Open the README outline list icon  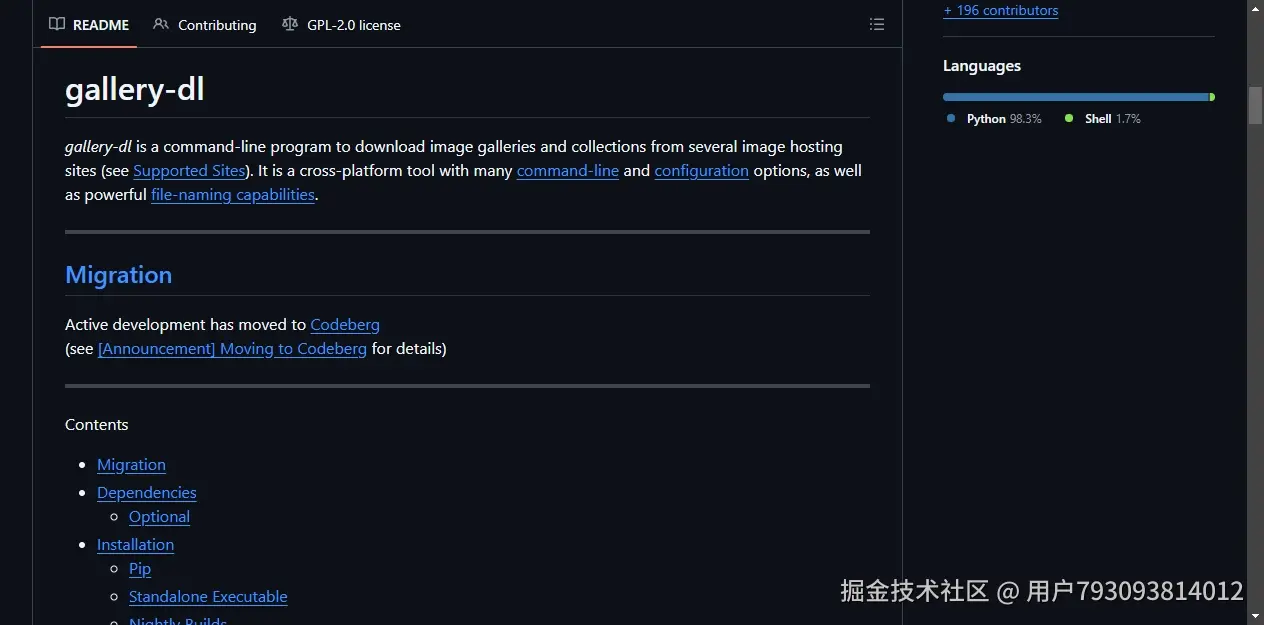877,24
